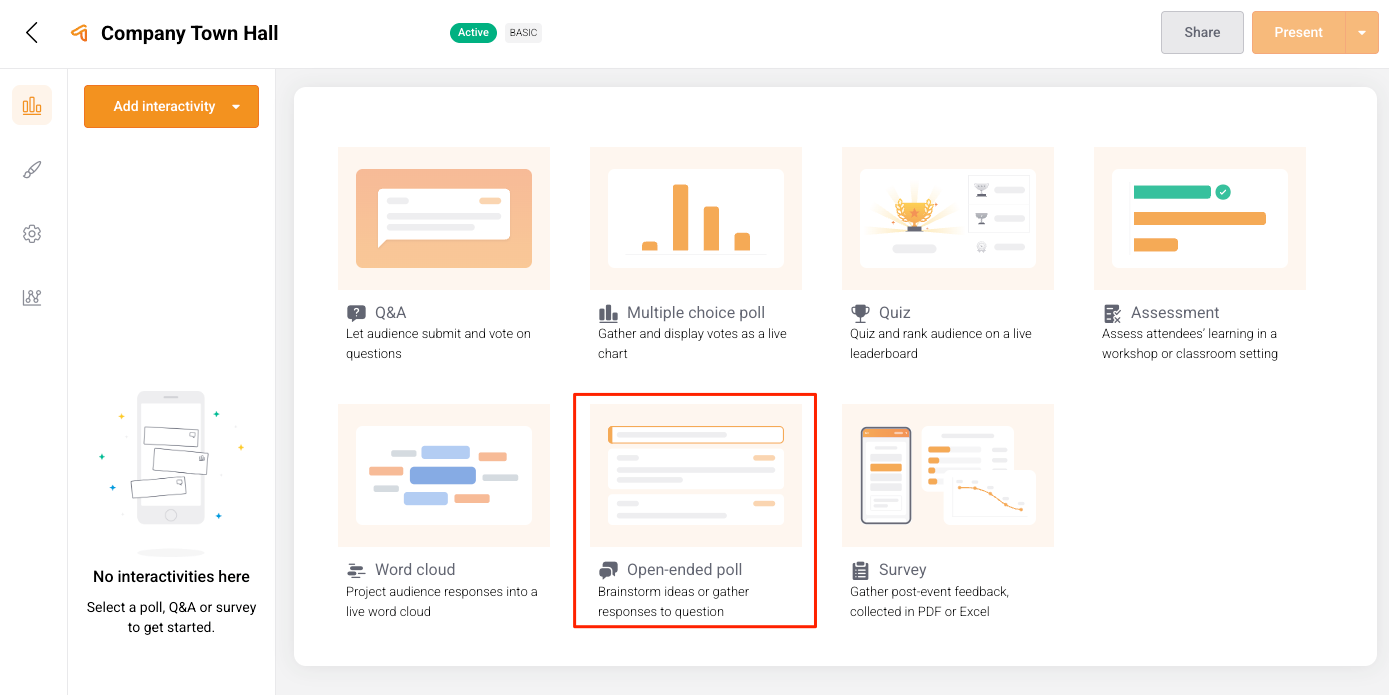Click the Share button
Viewport: 1389px width, 695px height.
point(1202,32)
